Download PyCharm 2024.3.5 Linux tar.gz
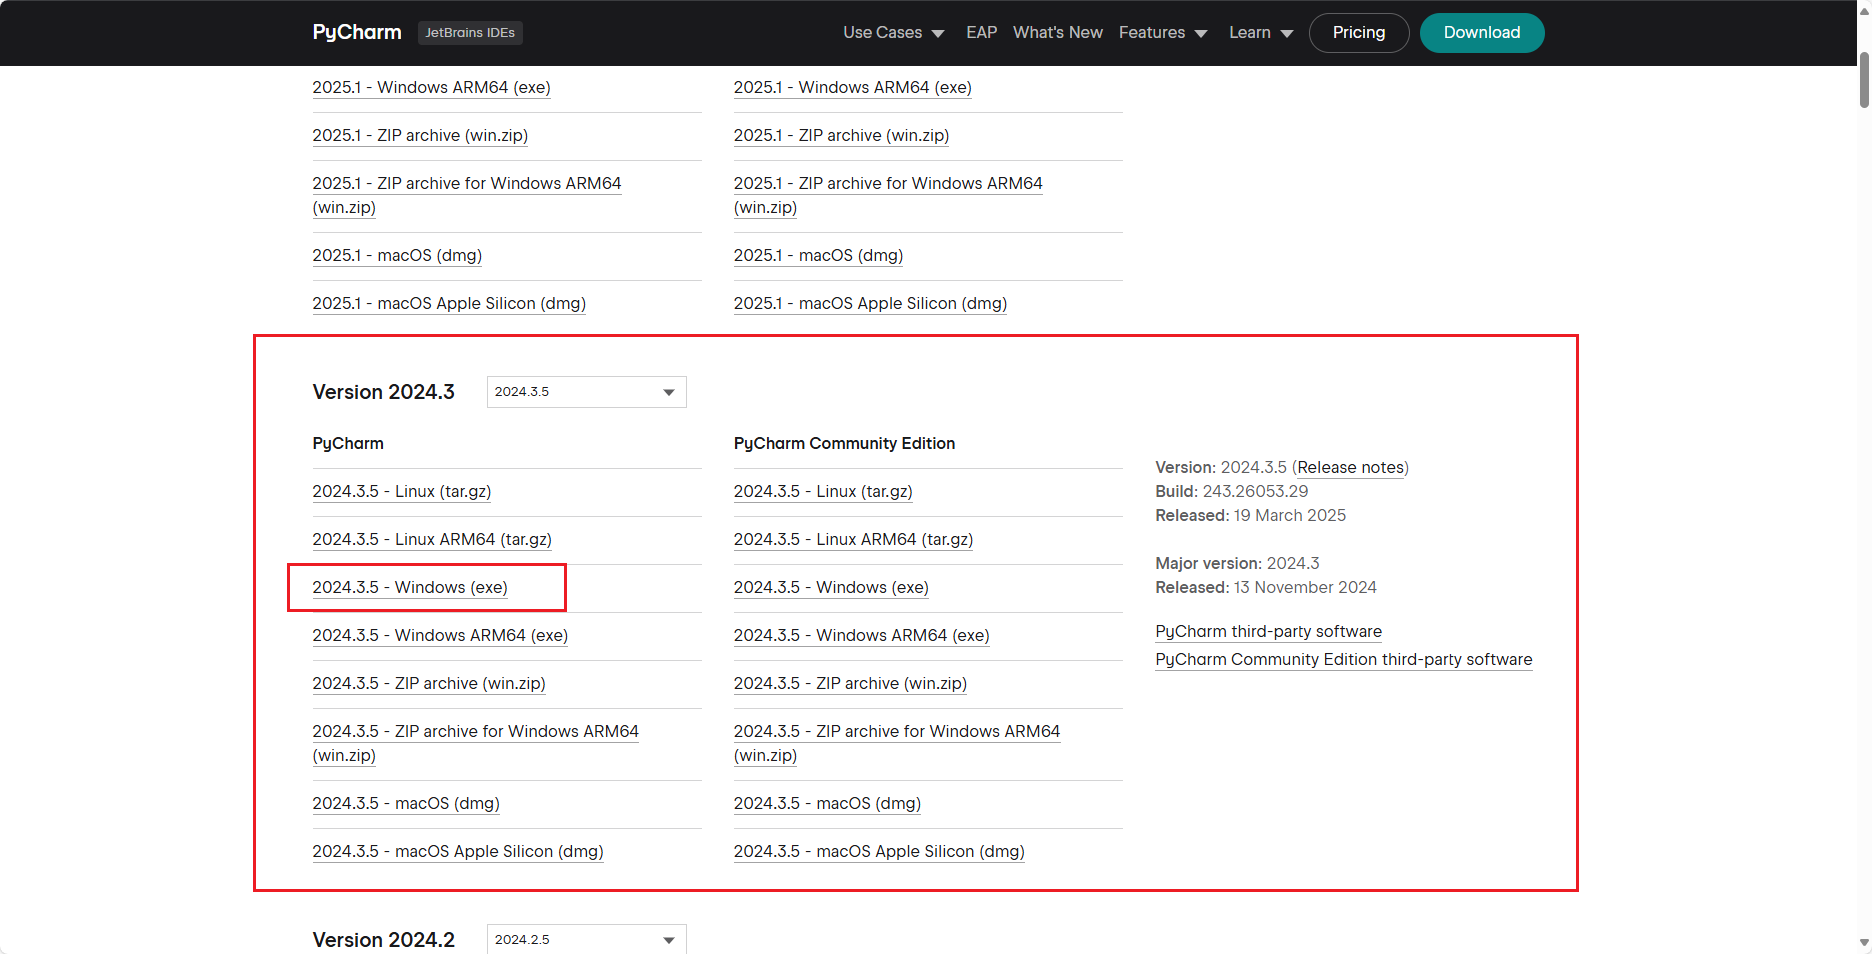The width and height of the screenshot is (1872, 954). pyautogui.click(x=402, y=491)
